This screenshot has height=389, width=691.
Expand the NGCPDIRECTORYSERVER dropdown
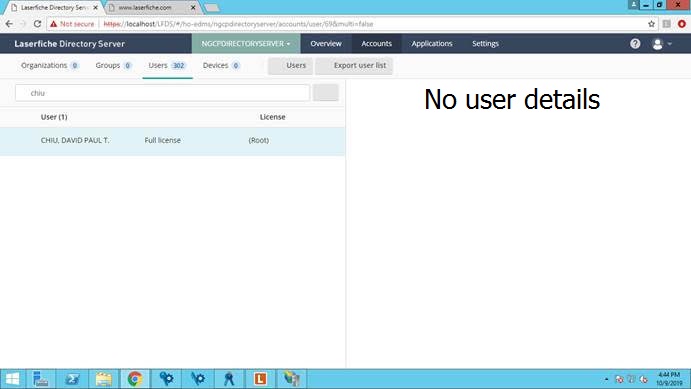(246, 44)
